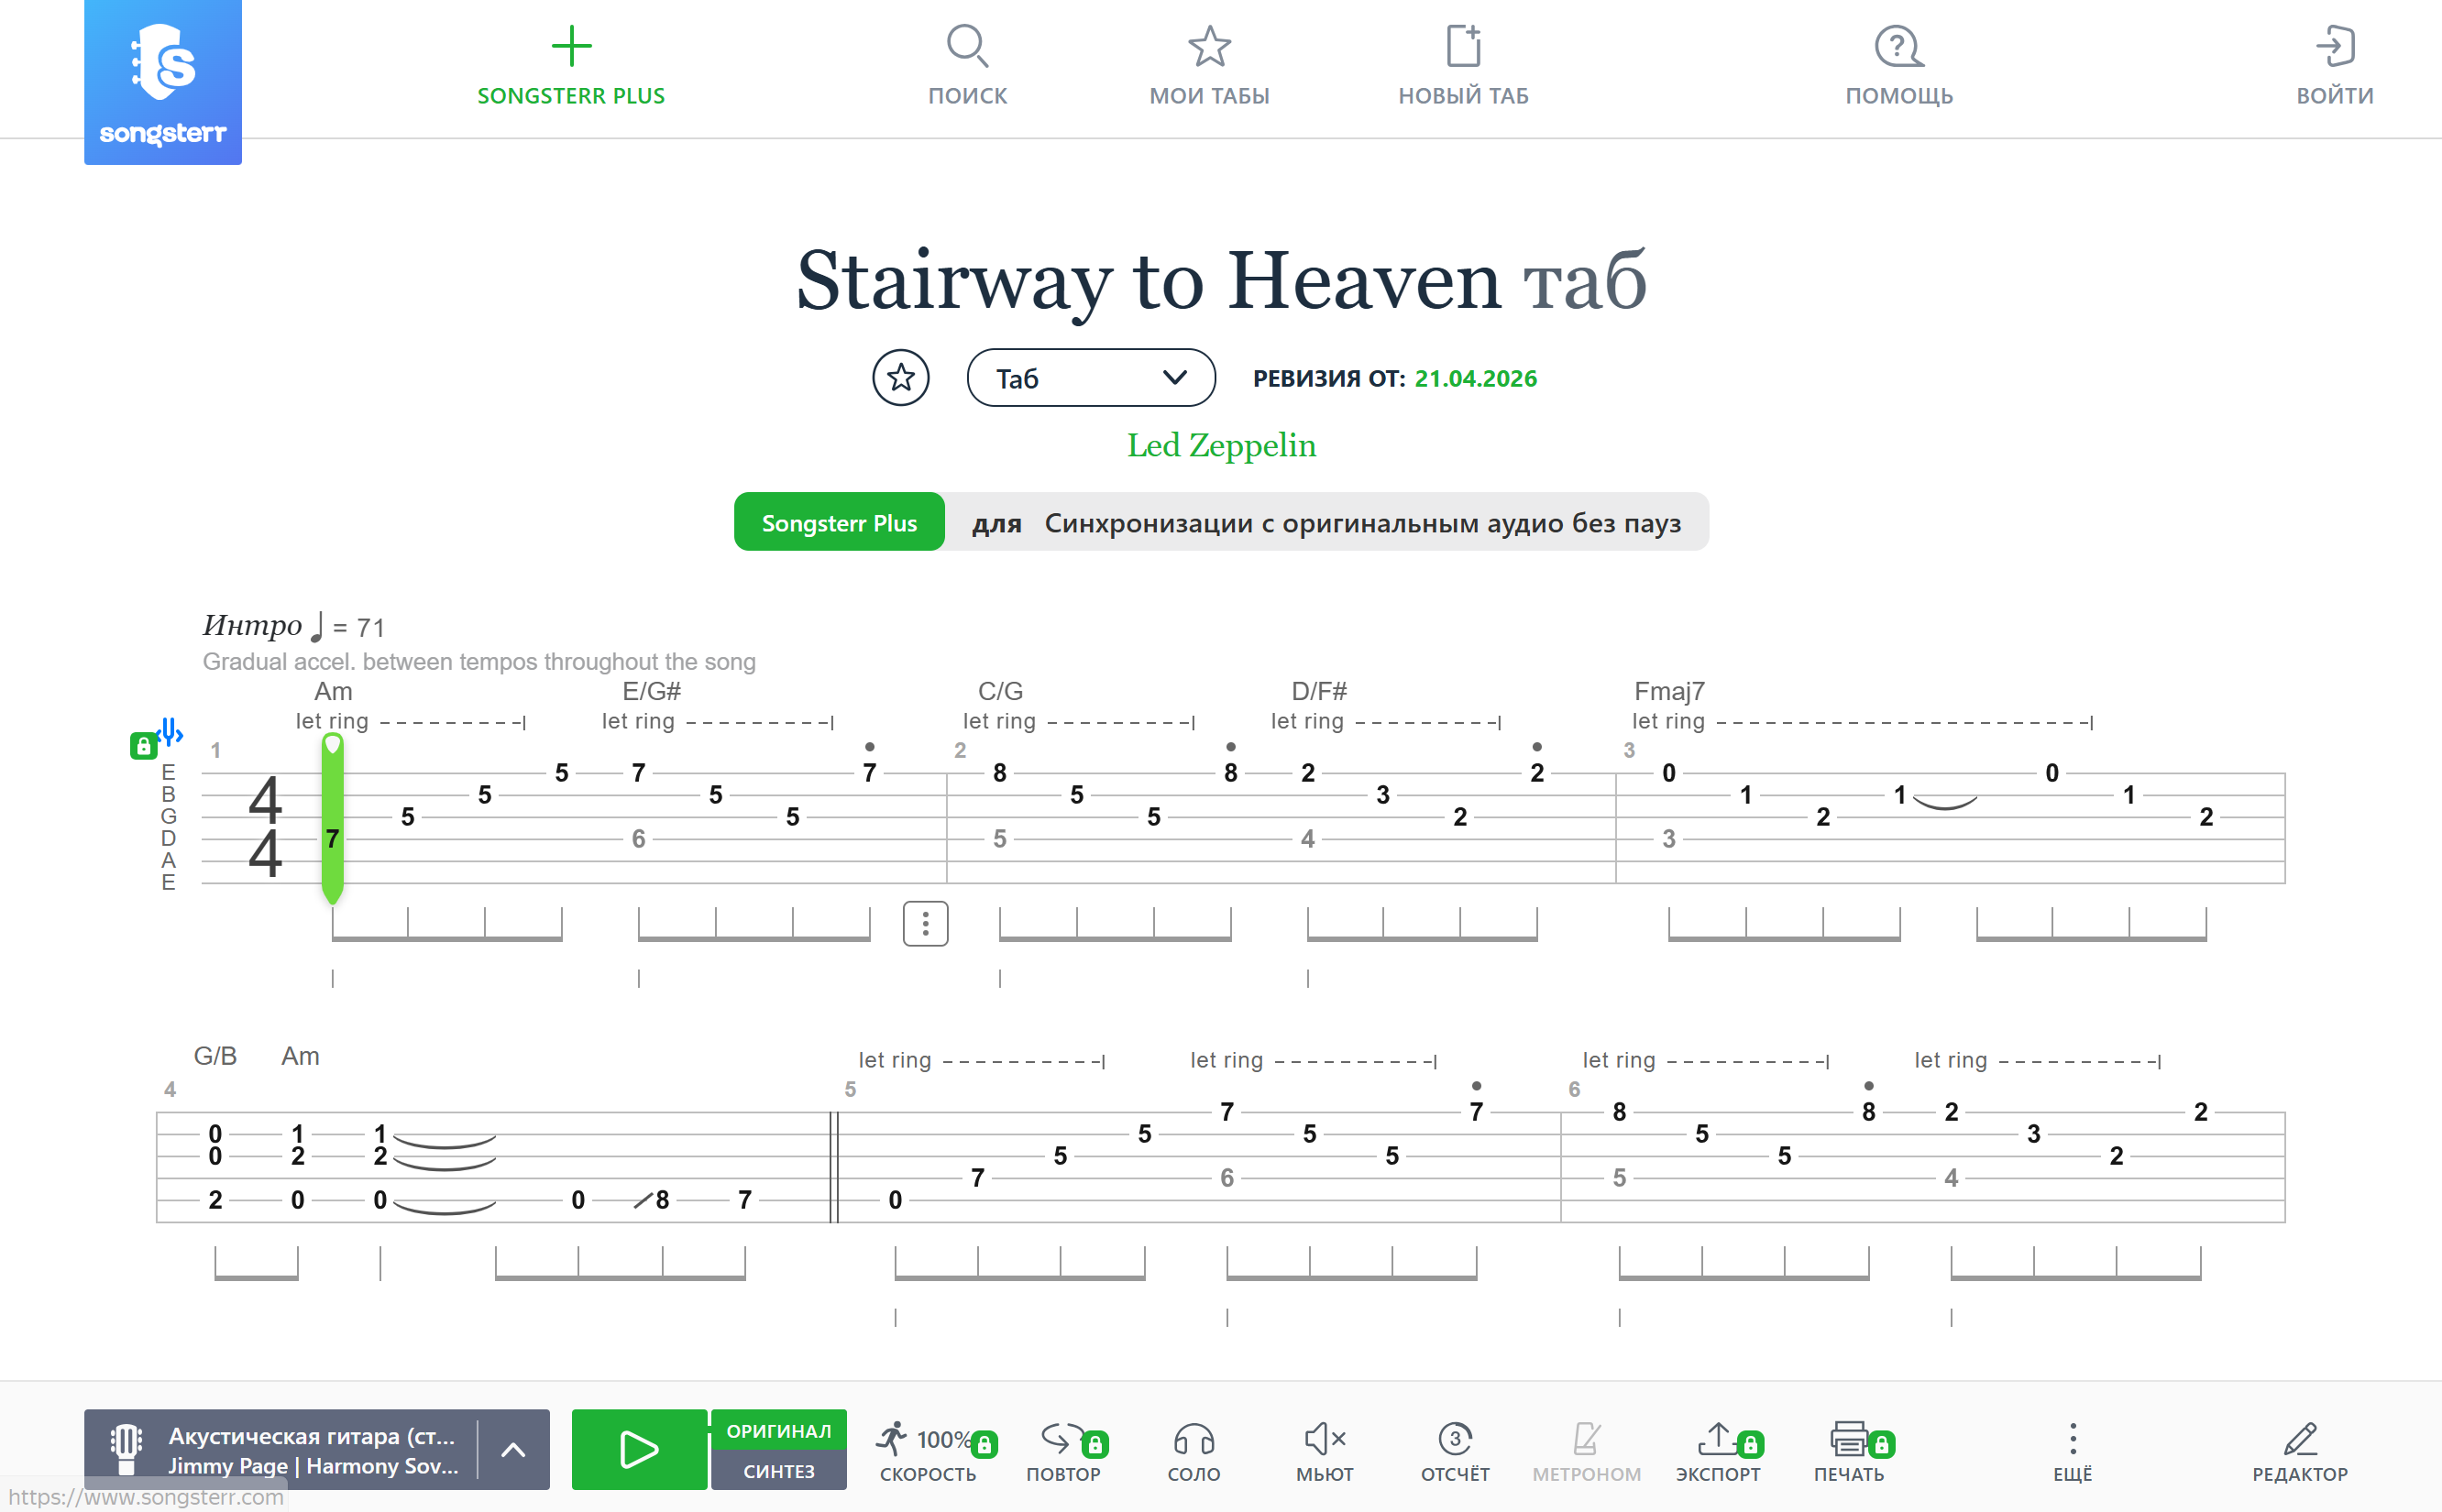This screenshot has width=2442, height=1512.
Task: Click the Am chord label in bar 1
Action: (x=333, y=691)
